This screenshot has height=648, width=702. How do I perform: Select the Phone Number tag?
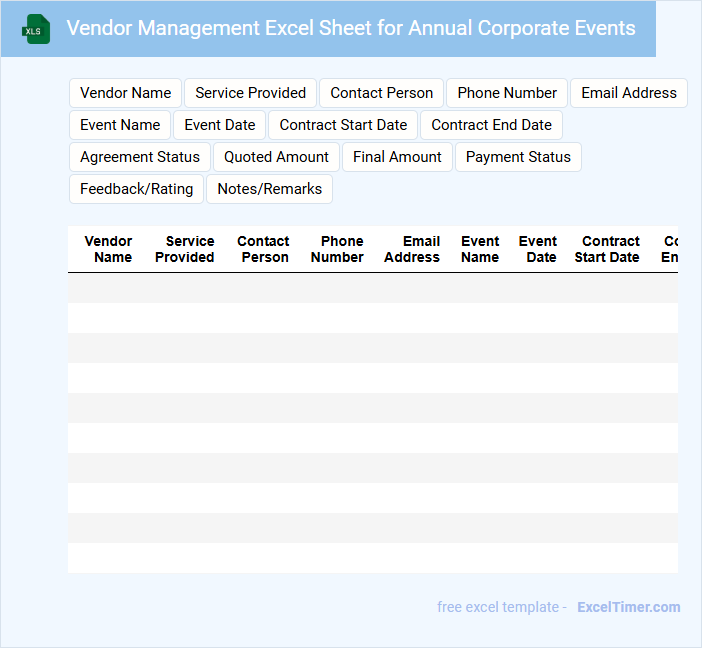click(507, 93)
